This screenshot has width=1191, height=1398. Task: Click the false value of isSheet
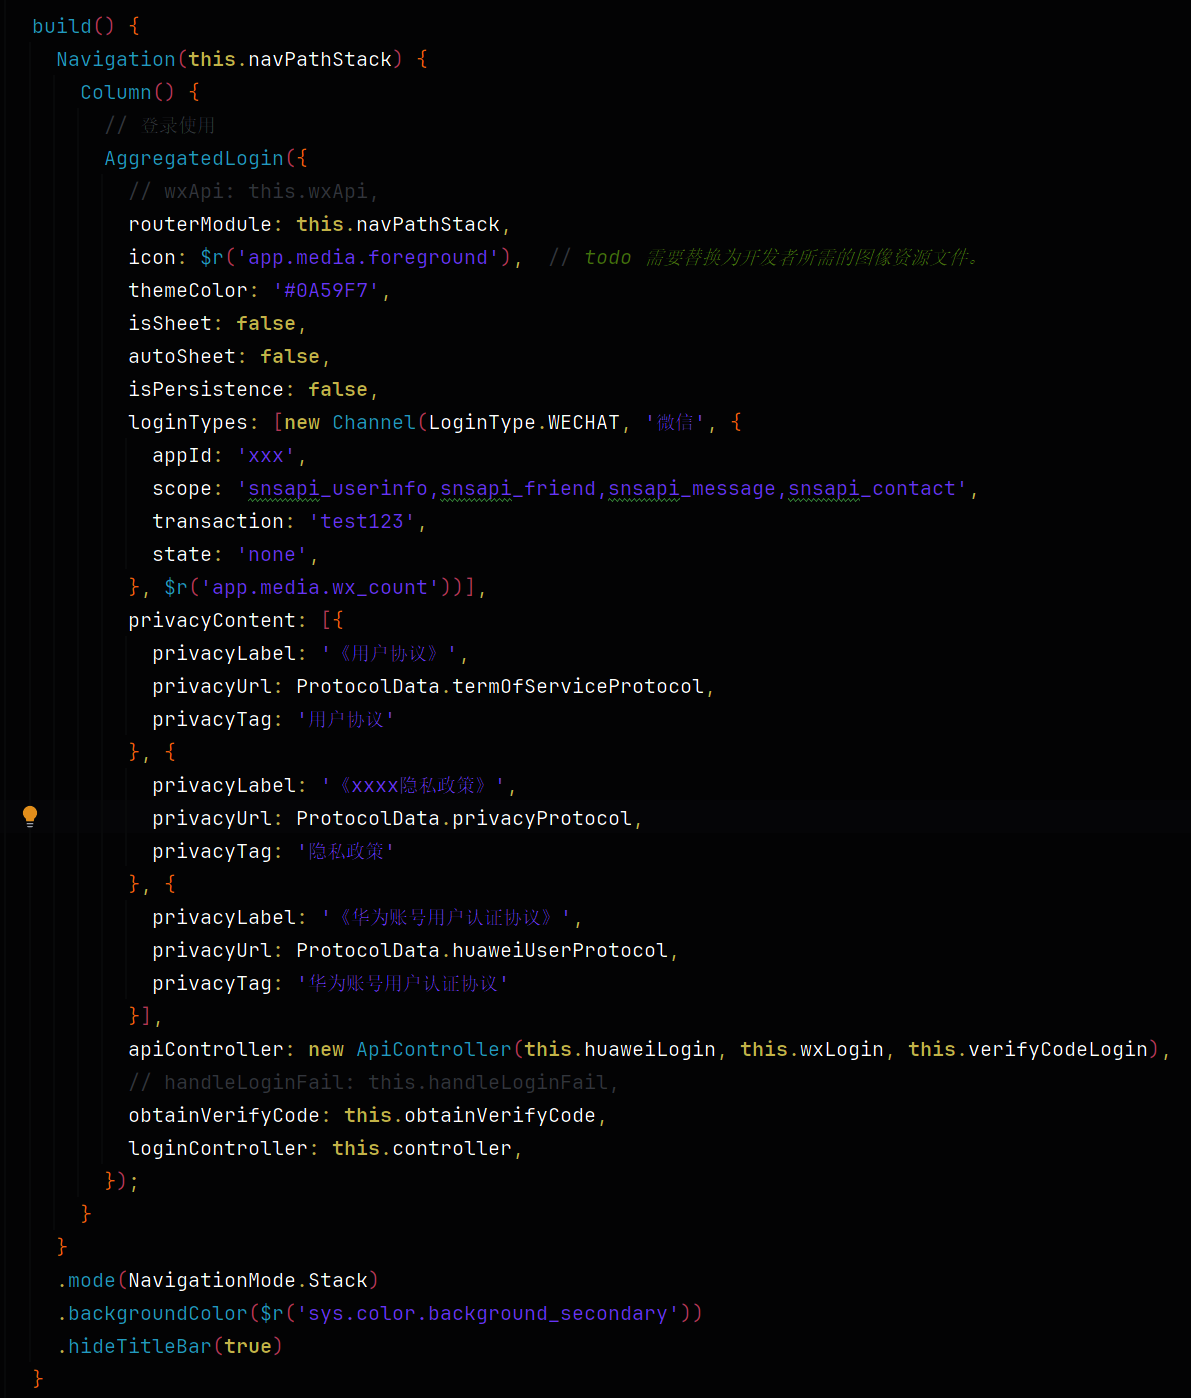(266, 323)
